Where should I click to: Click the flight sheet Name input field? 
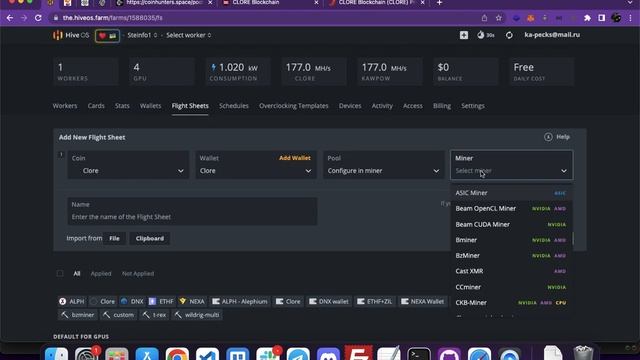point(192,211)
